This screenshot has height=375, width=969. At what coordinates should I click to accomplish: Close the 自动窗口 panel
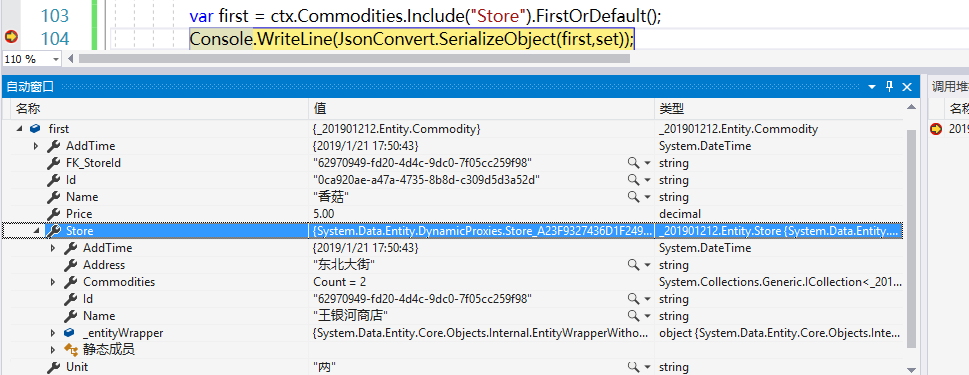pyautogui.click(x=907, y=87)
